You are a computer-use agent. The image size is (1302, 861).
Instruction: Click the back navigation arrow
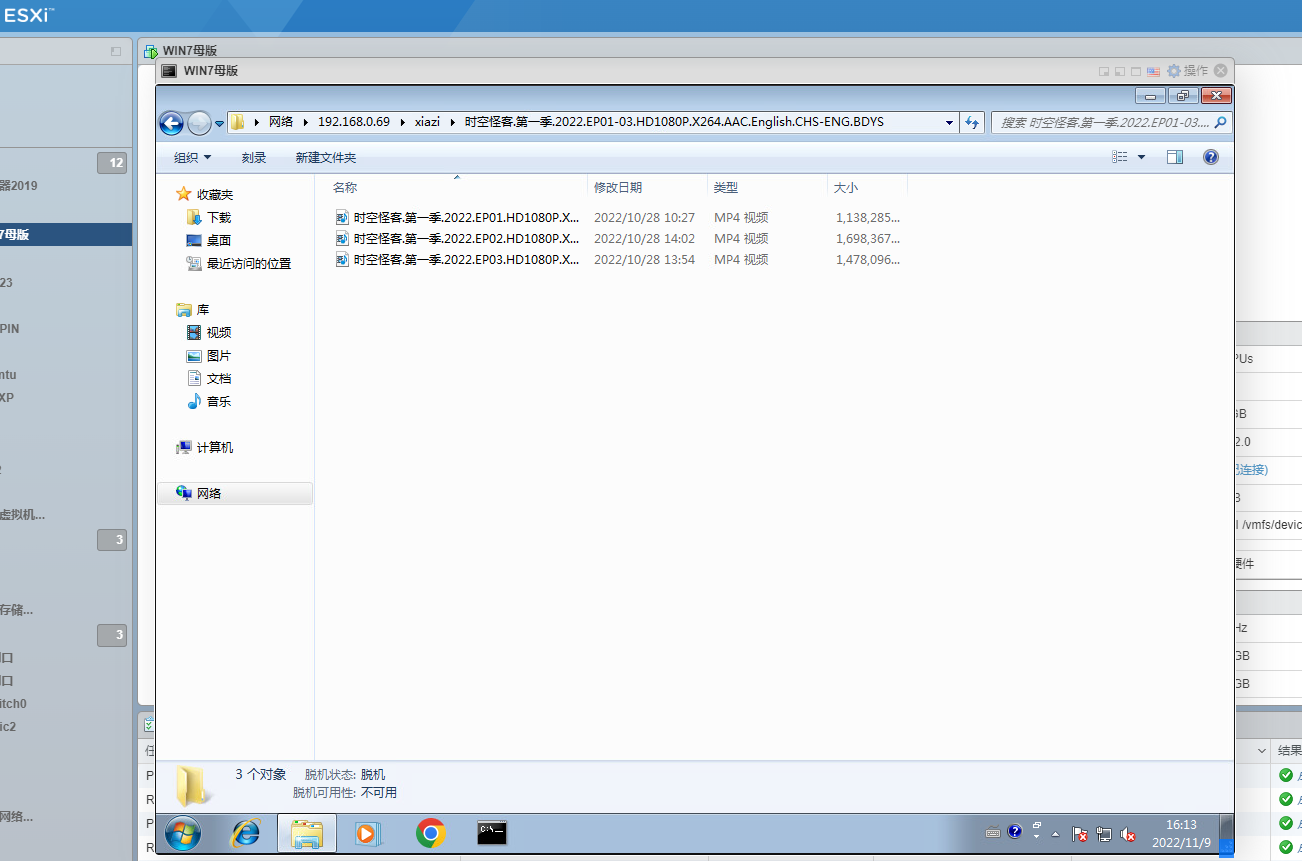(171, 121)
